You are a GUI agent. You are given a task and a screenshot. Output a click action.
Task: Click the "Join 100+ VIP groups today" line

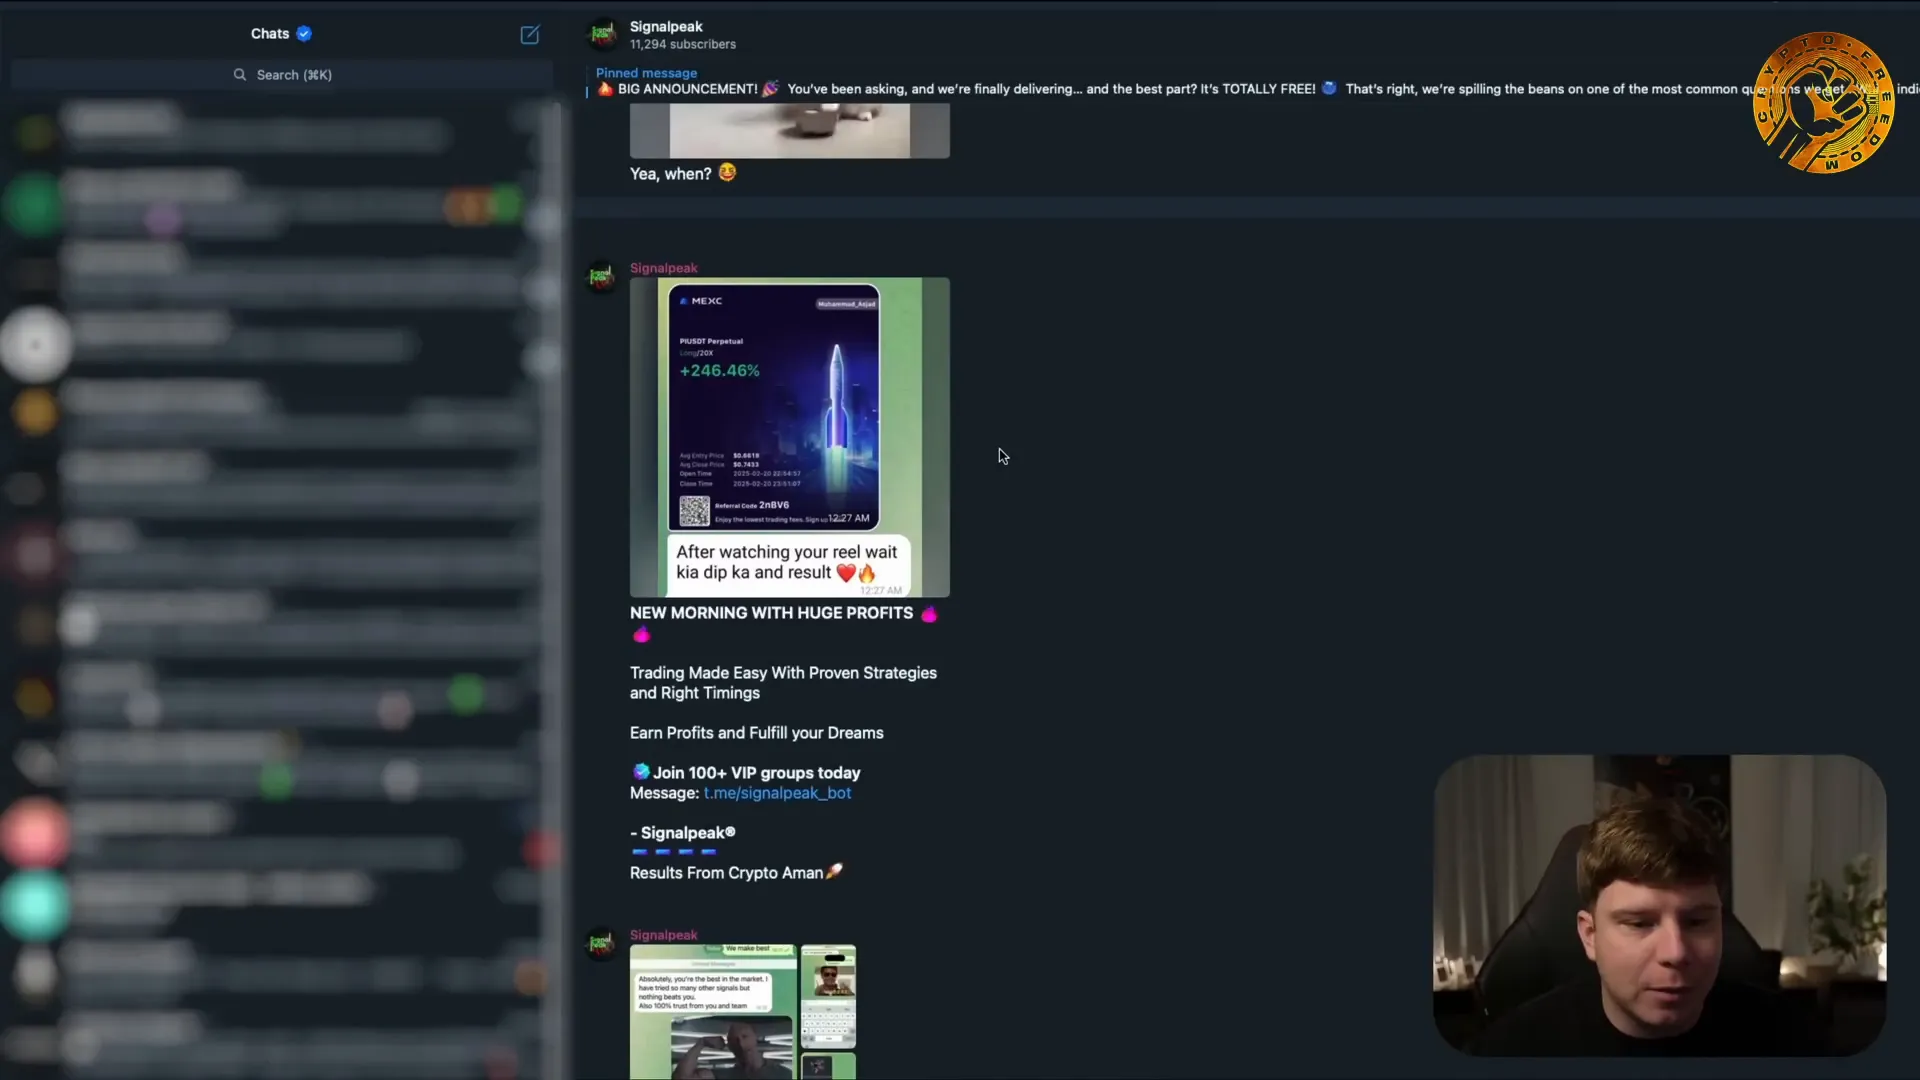point(746,773)
